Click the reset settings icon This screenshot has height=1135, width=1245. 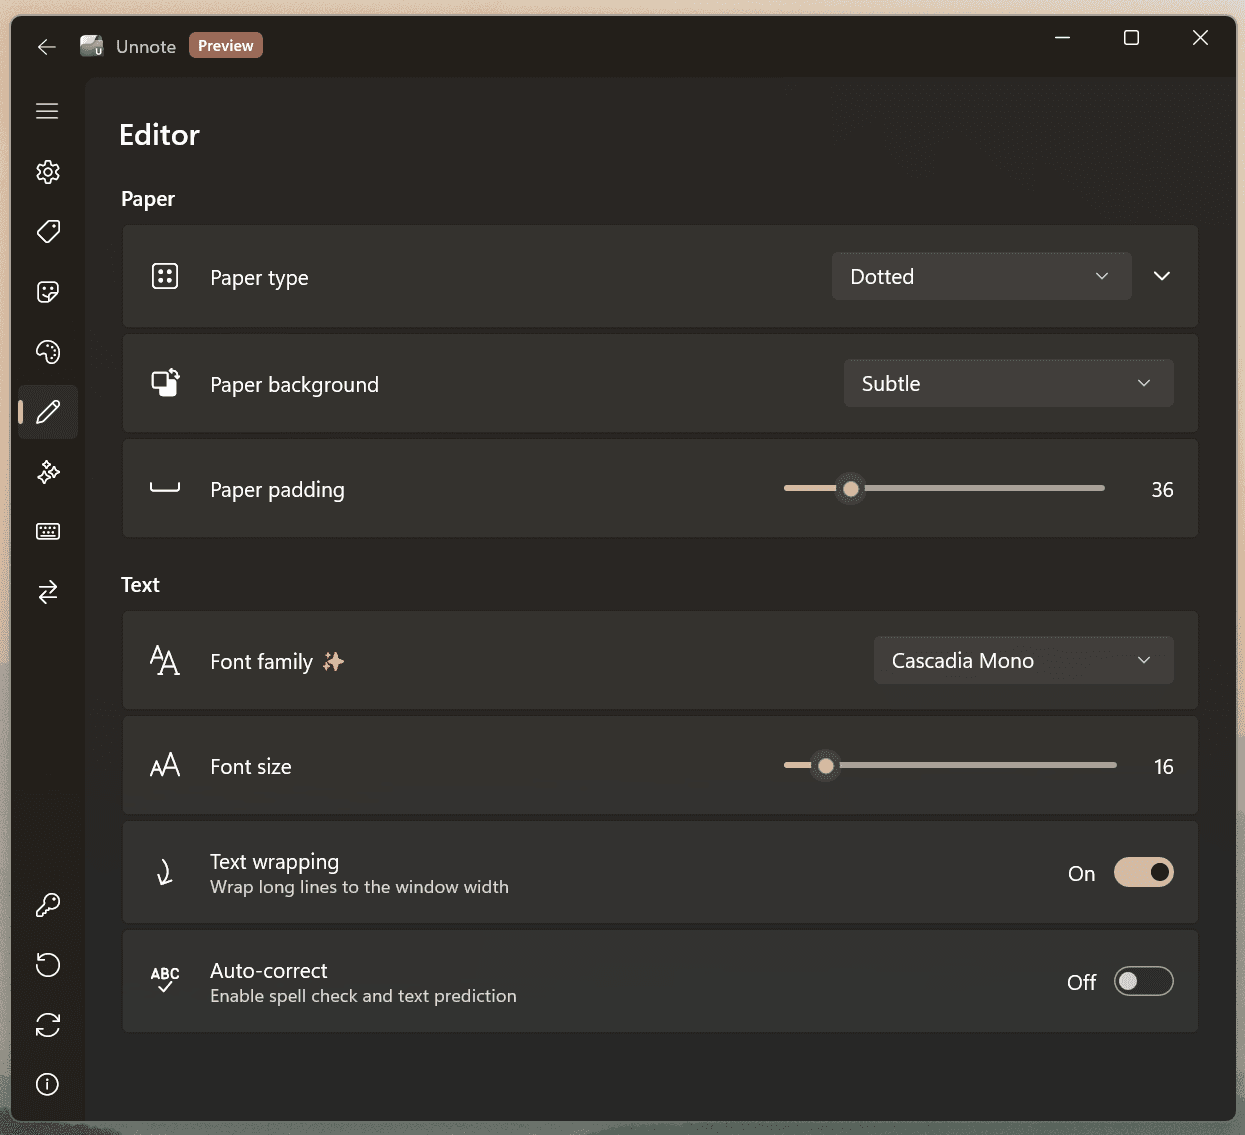pos(47,965)
